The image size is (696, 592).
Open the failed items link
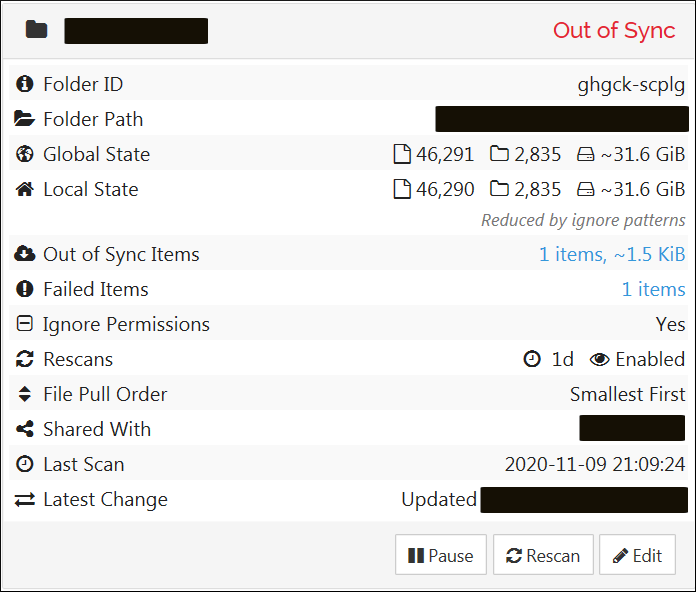(653, 290)
